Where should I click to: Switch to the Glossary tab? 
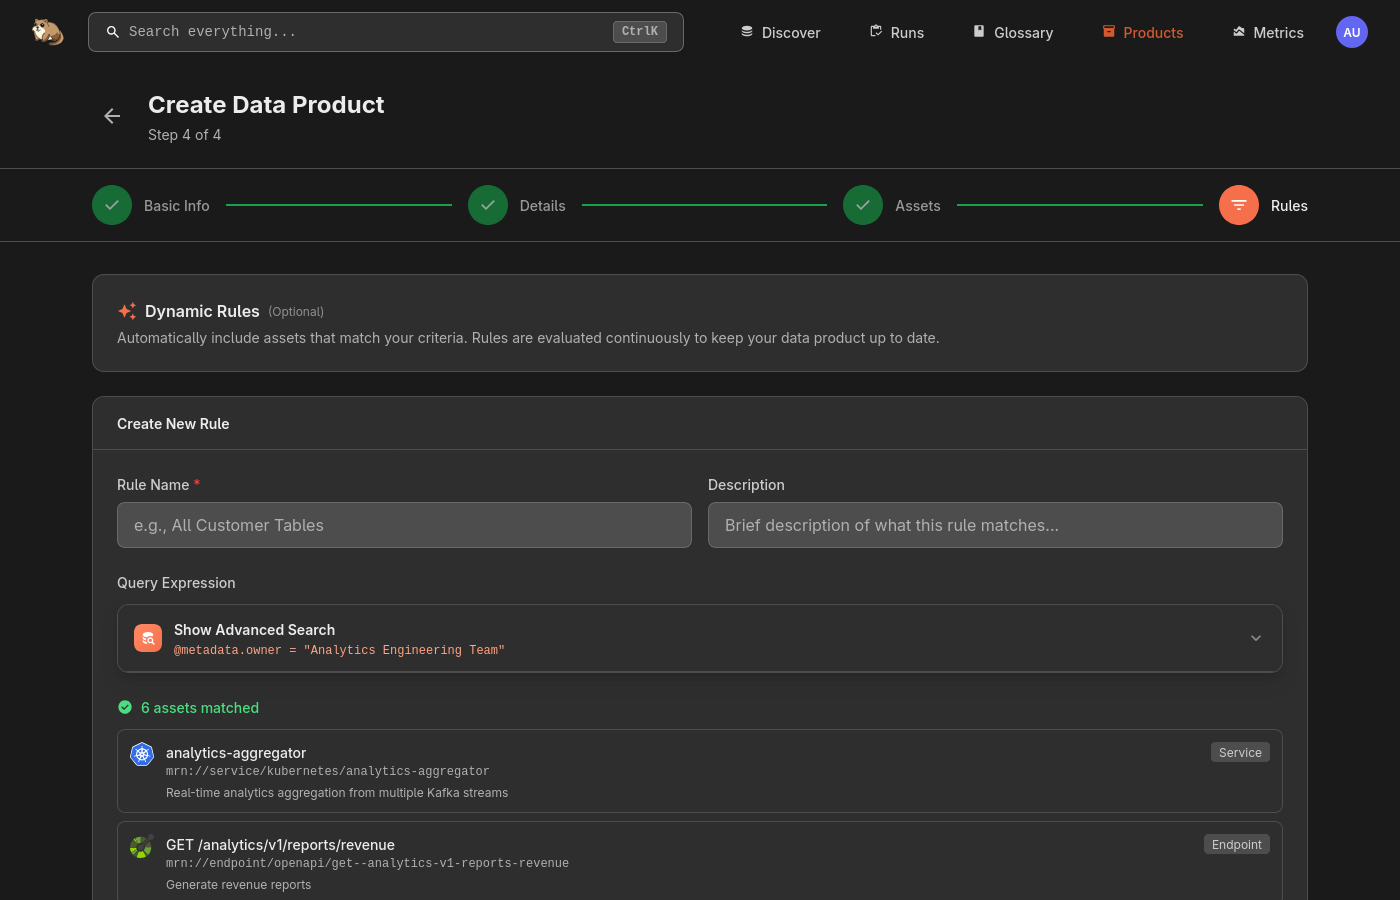[1012, 32]
